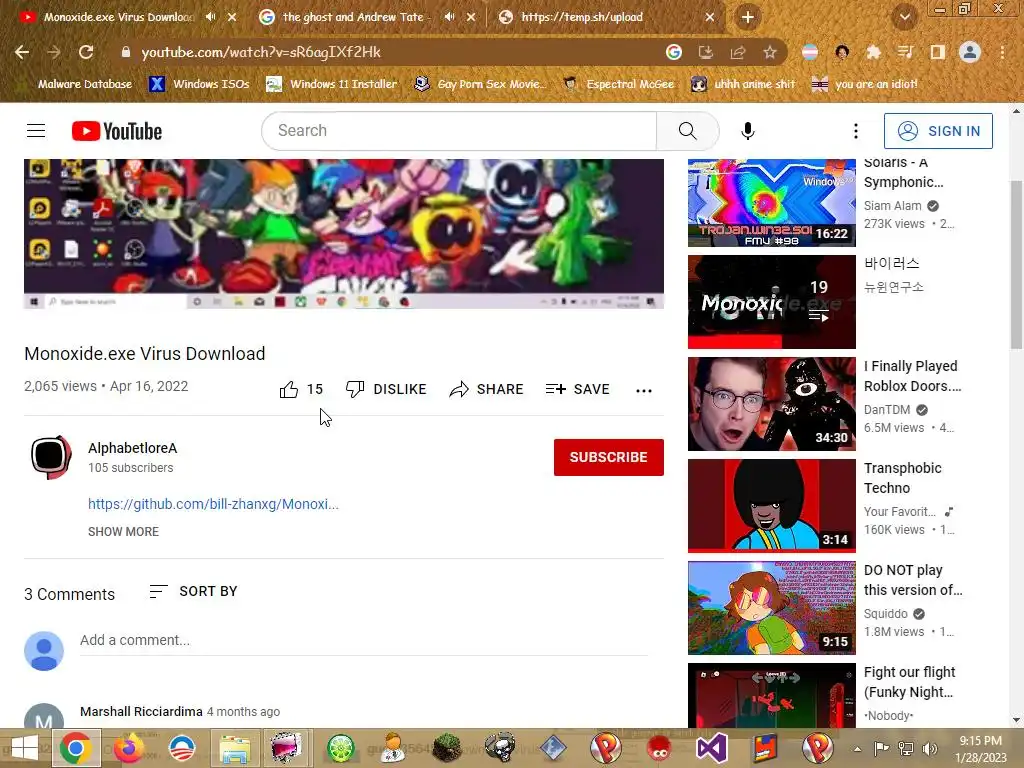This screenshot has height=768, width=1024.
Task: Save the video to a playlist
Action: 577,389
